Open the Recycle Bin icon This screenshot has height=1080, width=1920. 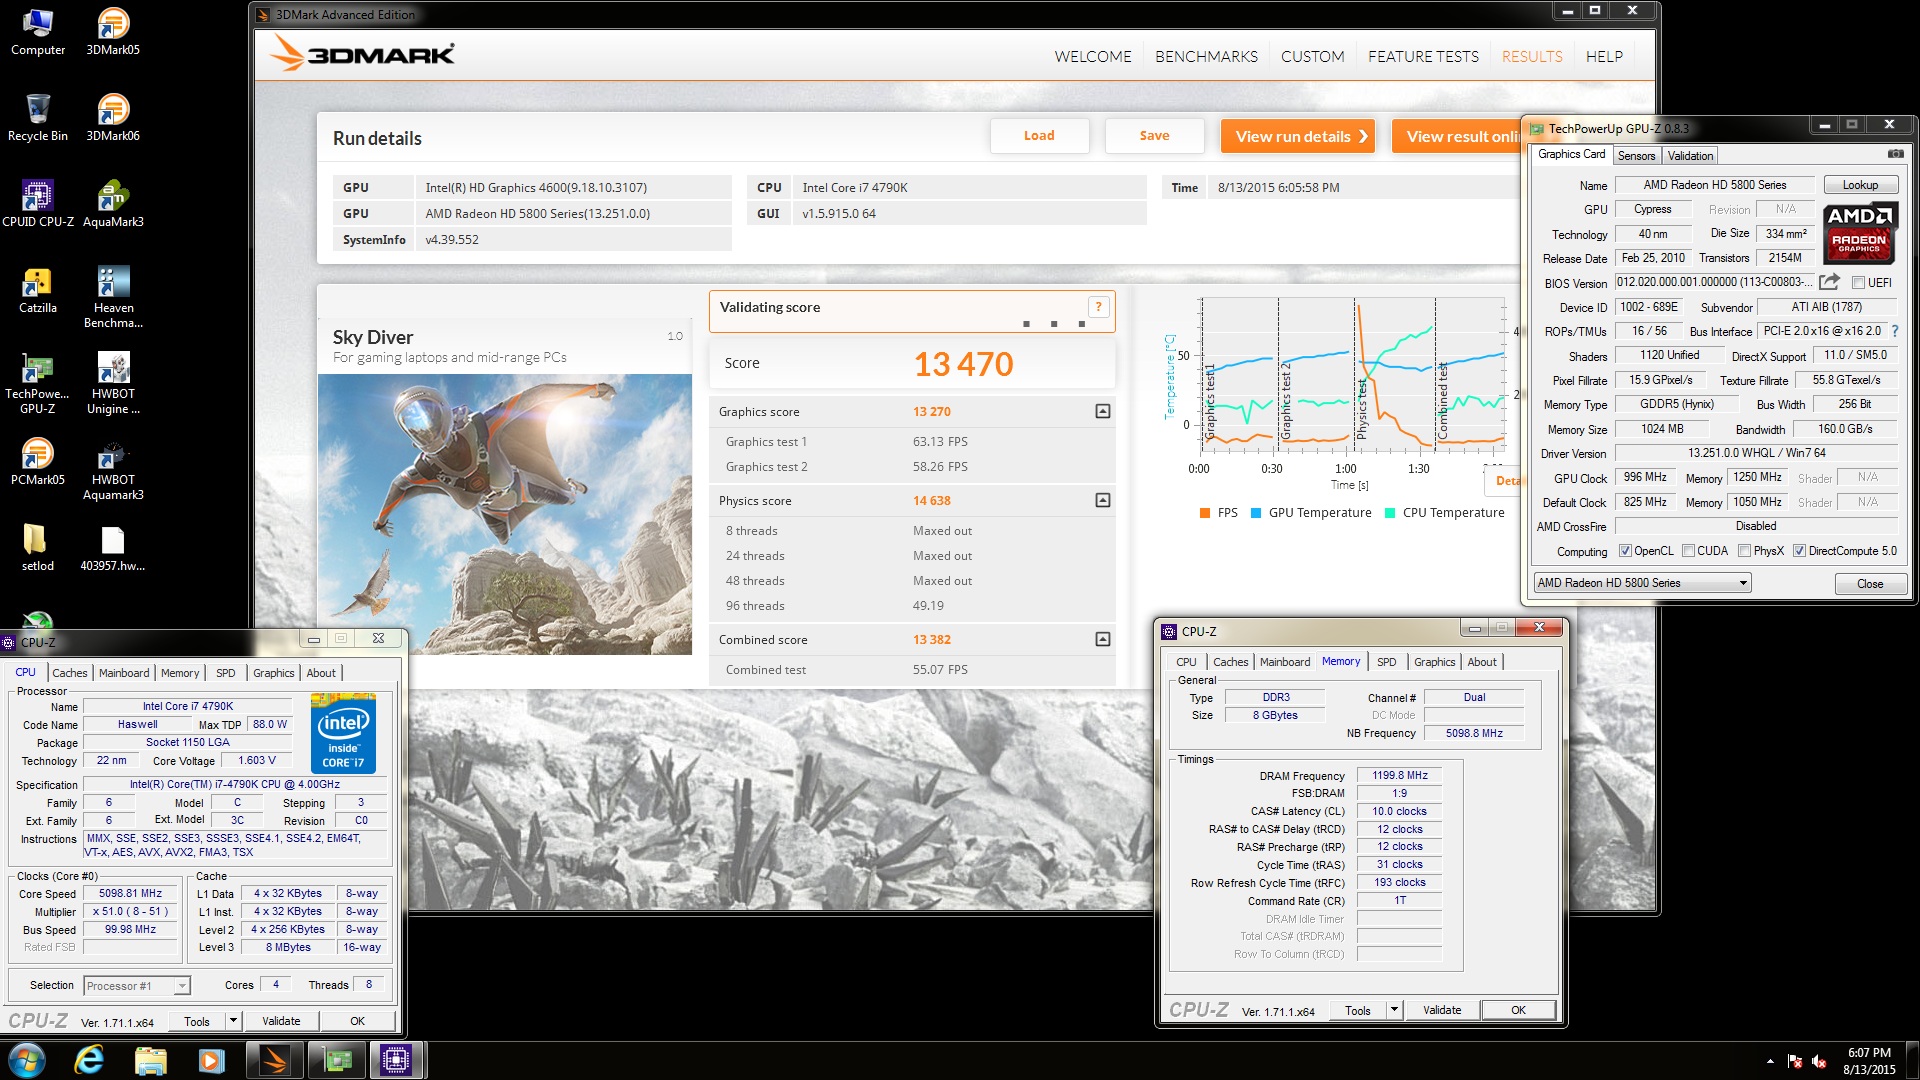[x=37, y=118]
